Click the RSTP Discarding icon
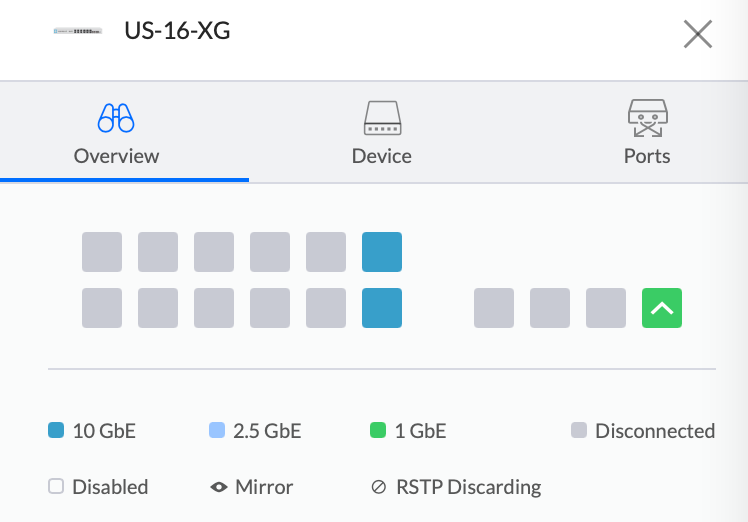The image size is (748, 522). (379, 488)
